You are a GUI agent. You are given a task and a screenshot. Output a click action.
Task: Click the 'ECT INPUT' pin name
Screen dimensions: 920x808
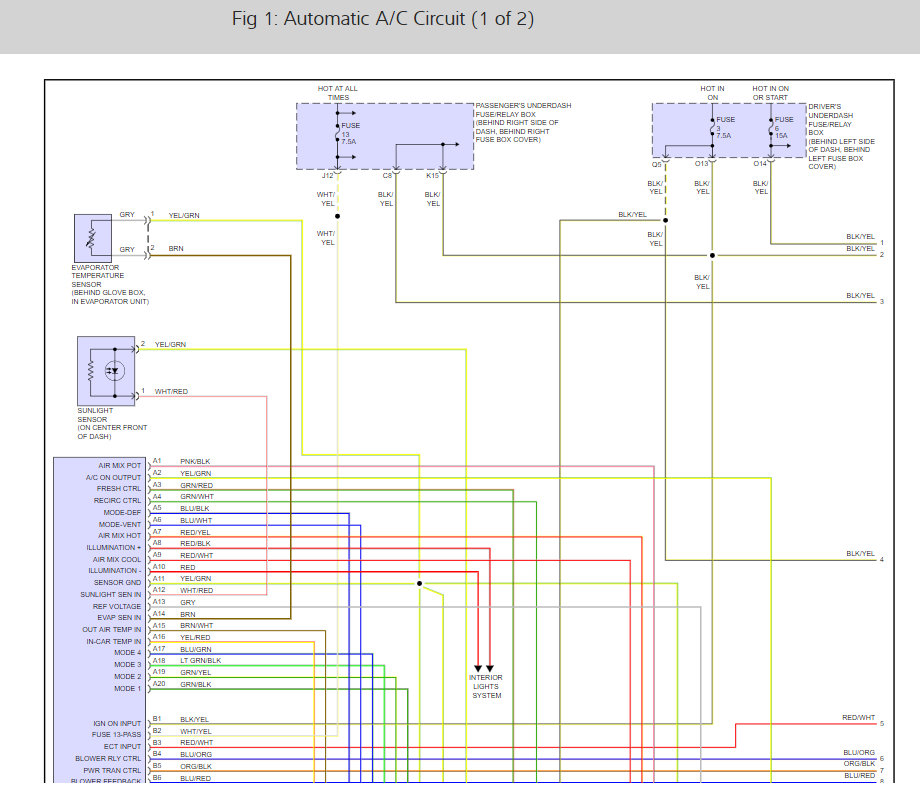click(123, 746)
